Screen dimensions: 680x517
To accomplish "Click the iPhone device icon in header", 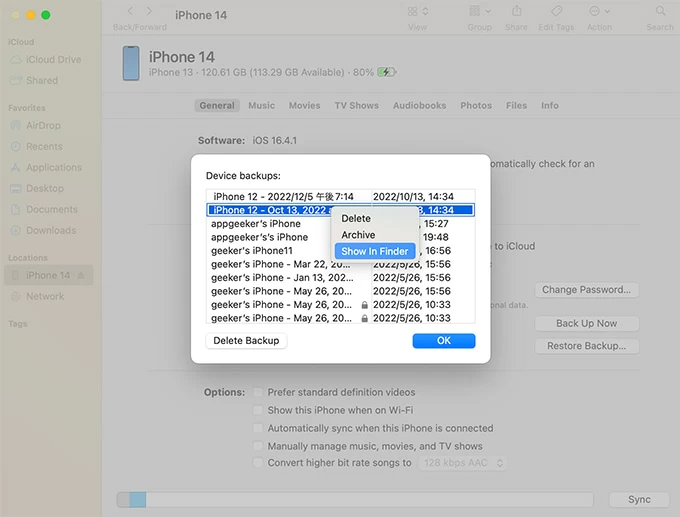I will coord(131,63).
